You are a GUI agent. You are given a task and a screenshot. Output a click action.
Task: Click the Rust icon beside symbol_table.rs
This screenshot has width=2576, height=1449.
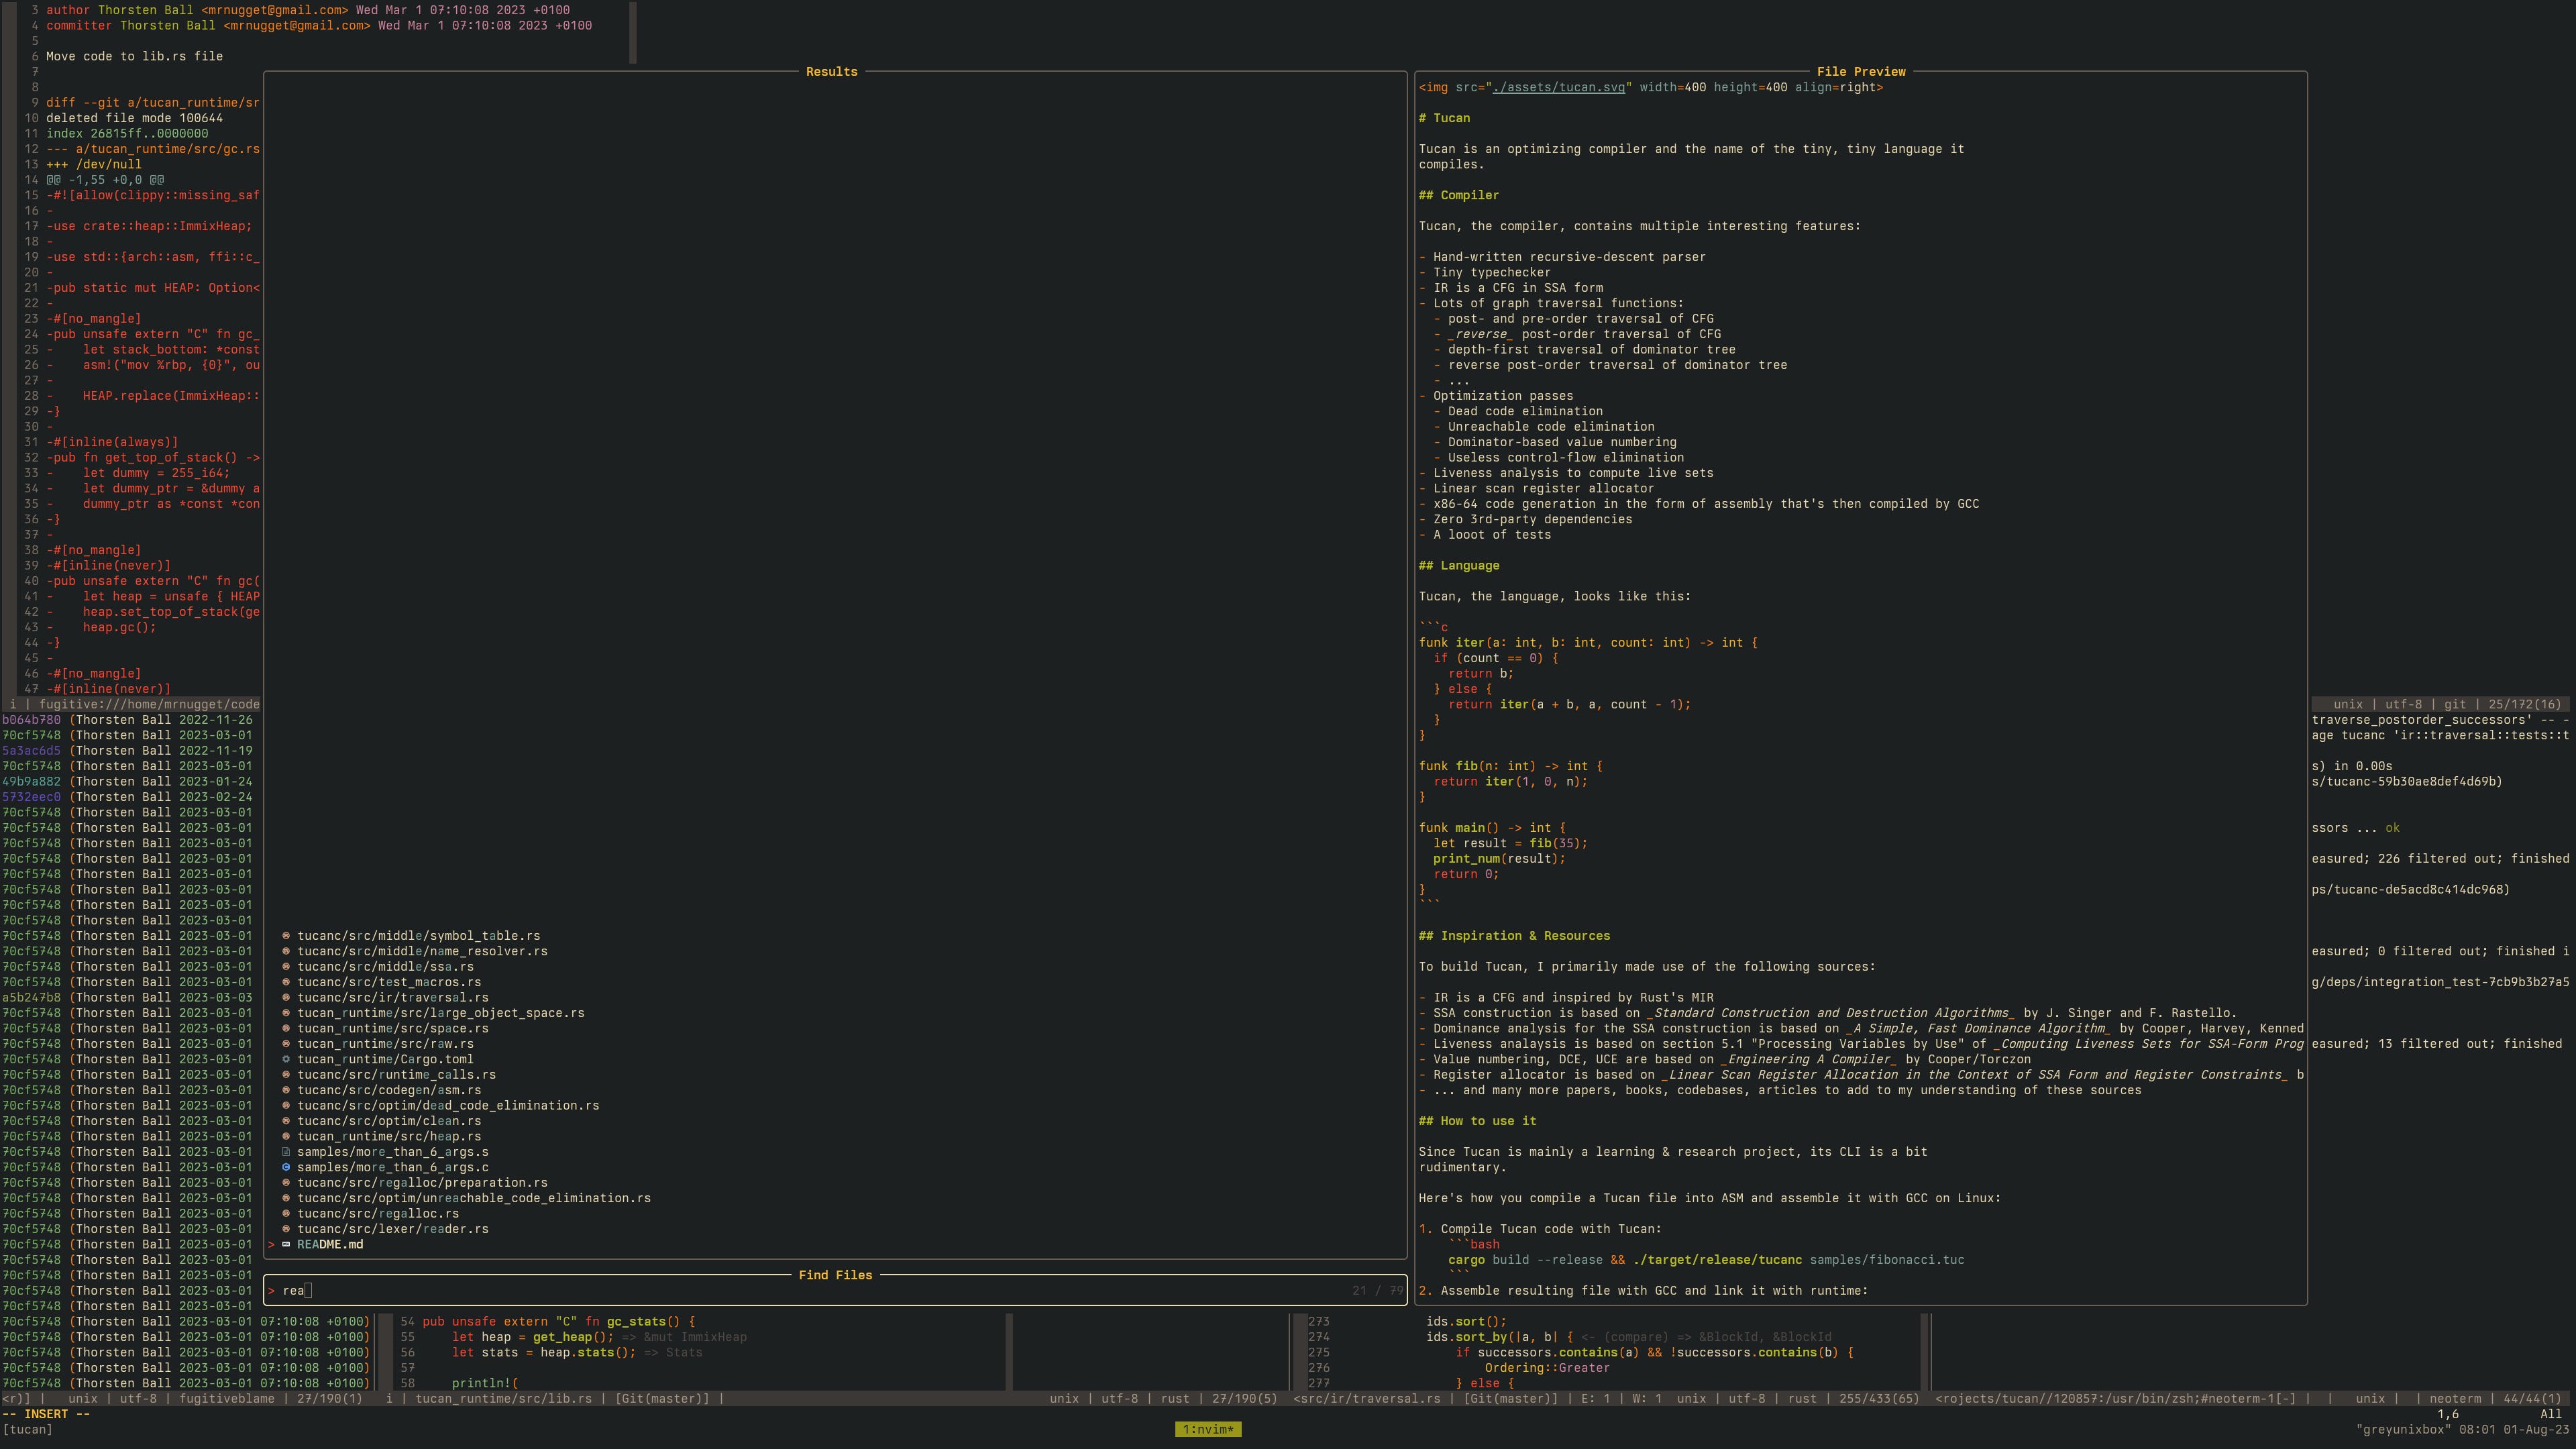286,936
